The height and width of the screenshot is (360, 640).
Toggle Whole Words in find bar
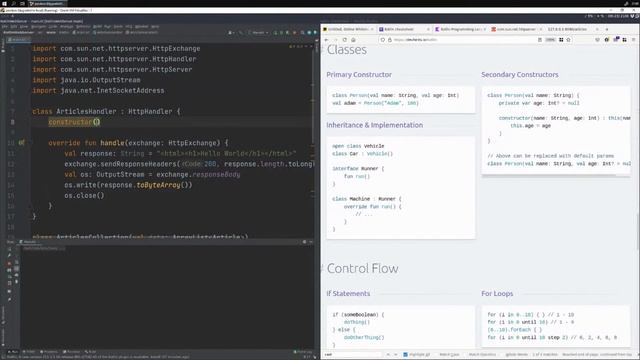(516, 355)
